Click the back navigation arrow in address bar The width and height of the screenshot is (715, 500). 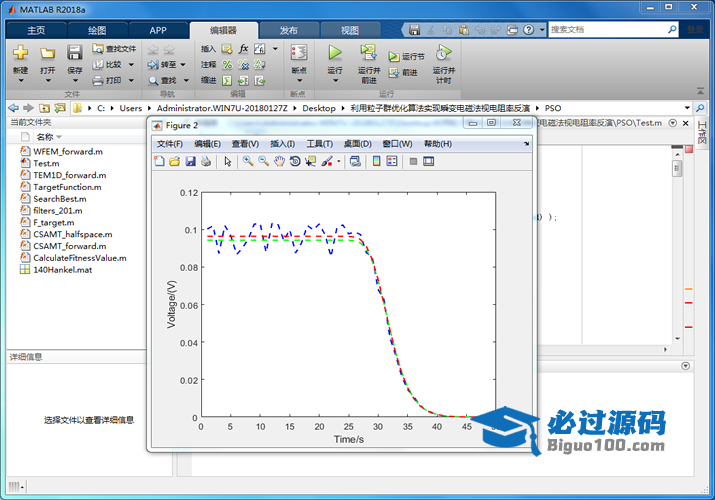tap(14, 108)
